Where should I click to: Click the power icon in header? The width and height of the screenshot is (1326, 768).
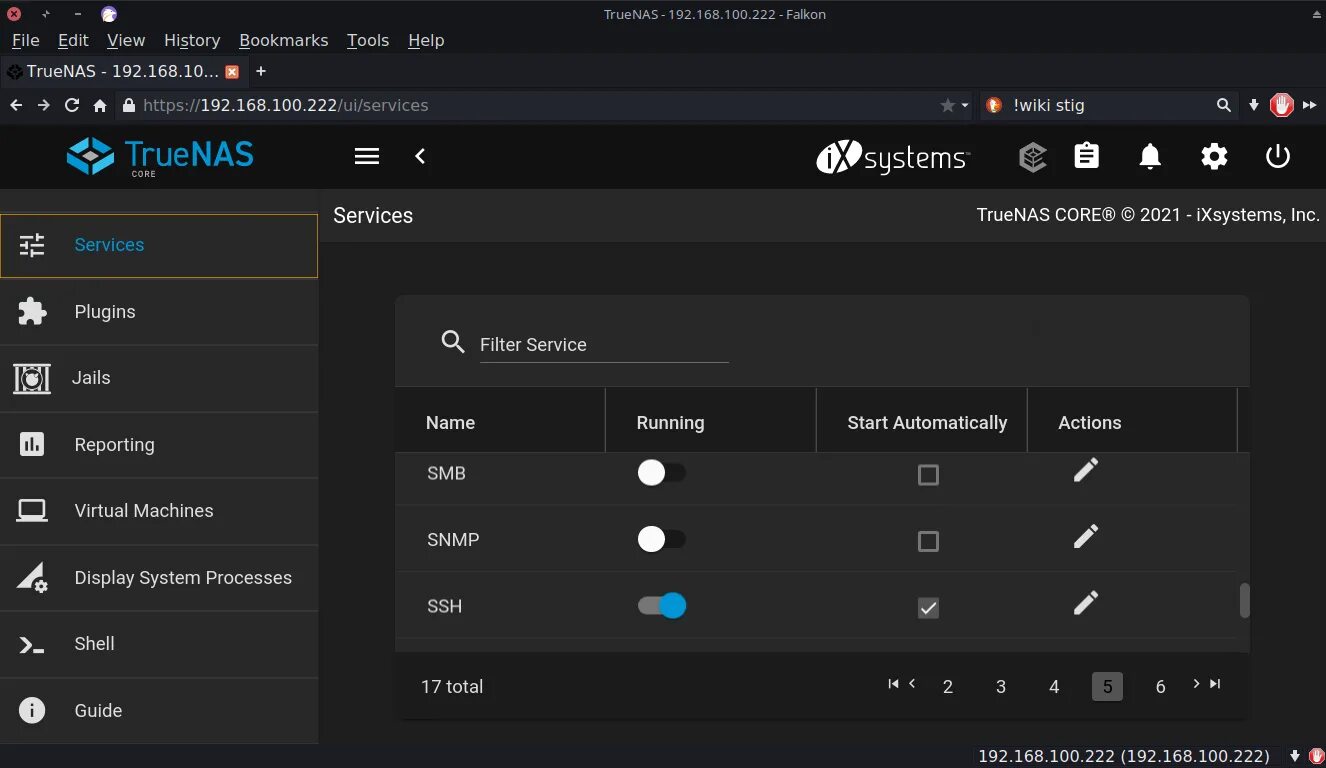[1278, 156]
